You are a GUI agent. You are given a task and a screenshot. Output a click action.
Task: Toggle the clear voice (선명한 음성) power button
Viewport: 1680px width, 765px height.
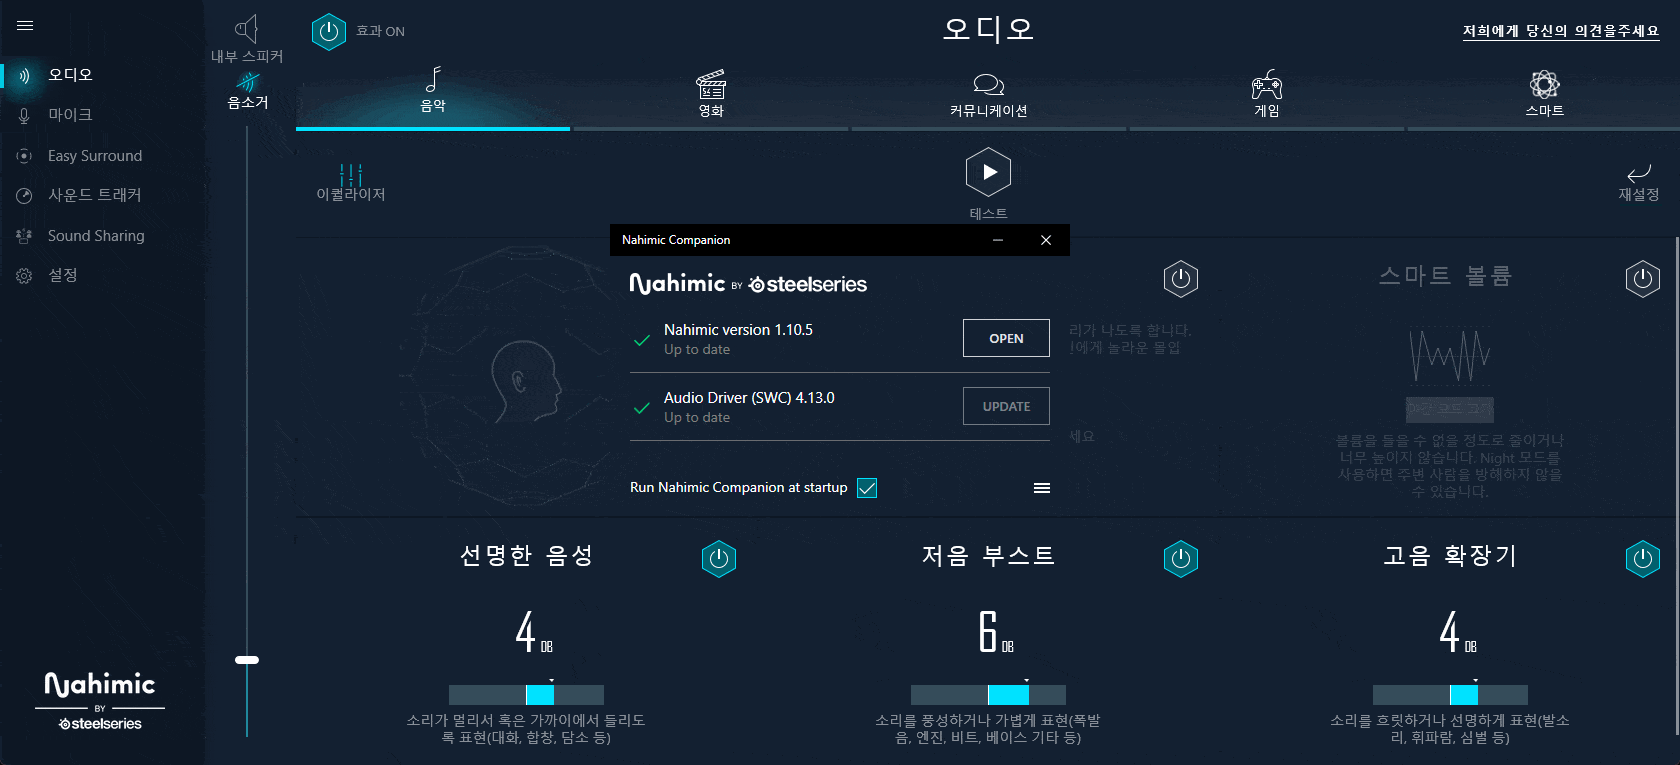pos(718,559)
